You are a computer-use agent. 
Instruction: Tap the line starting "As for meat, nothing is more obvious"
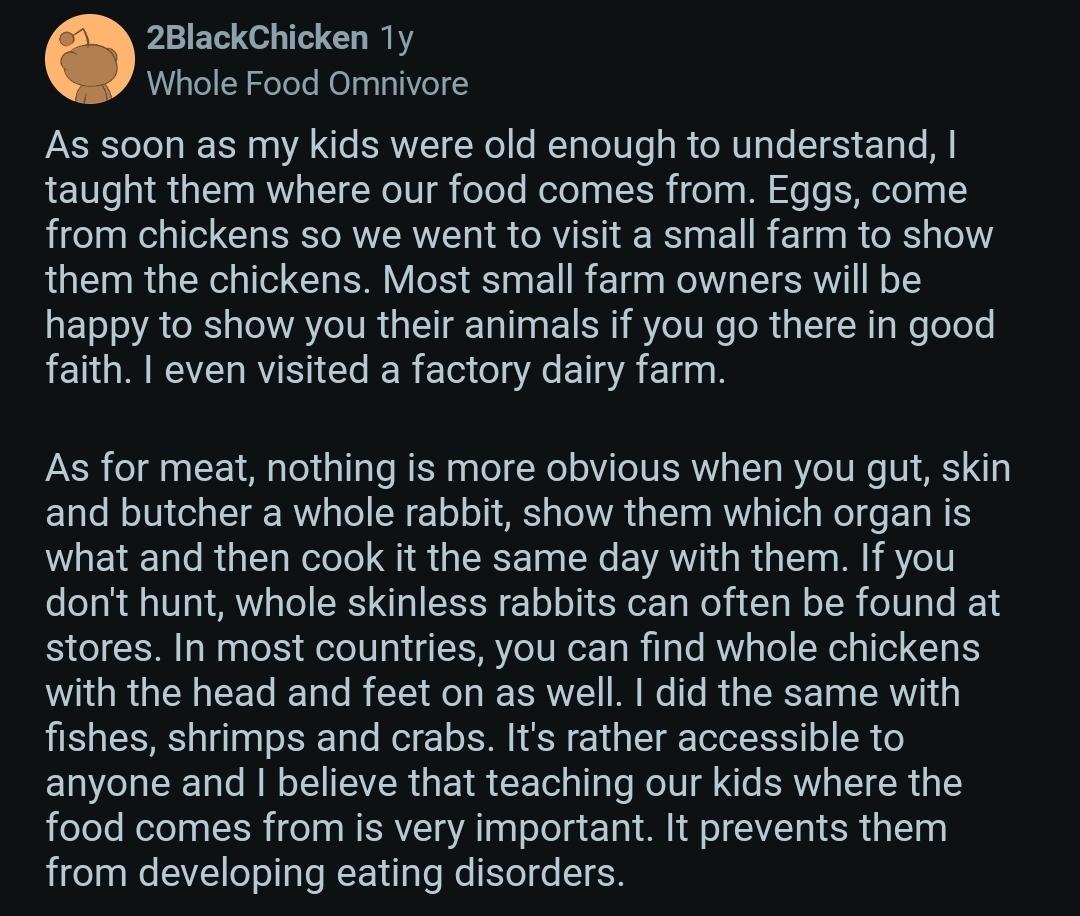(527, 468)
